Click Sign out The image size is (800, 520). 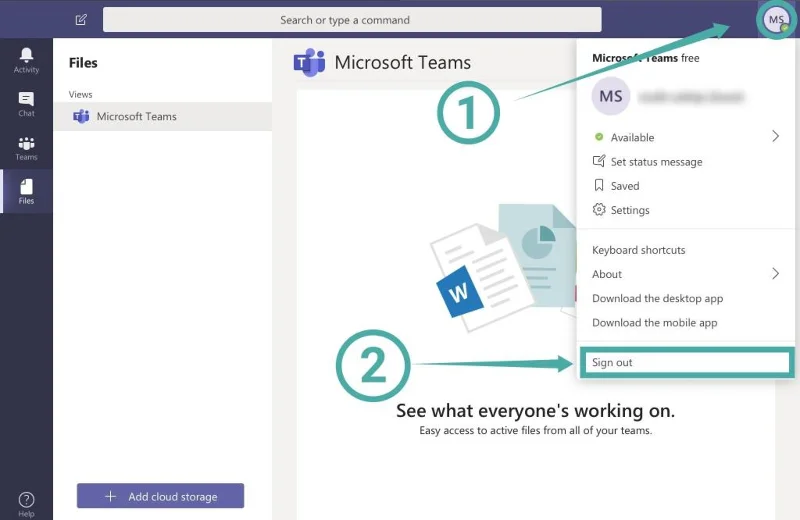[x=686, y=362]
